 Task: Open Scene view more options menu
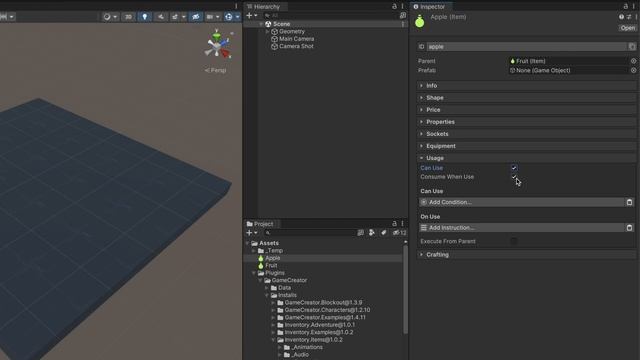(236, 6)
